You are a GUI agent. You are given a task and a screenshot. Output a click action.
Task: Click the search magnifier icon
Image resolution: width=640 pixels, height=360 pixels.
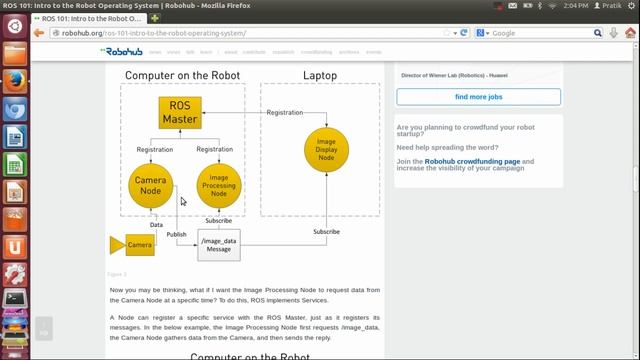click(598, 33)
